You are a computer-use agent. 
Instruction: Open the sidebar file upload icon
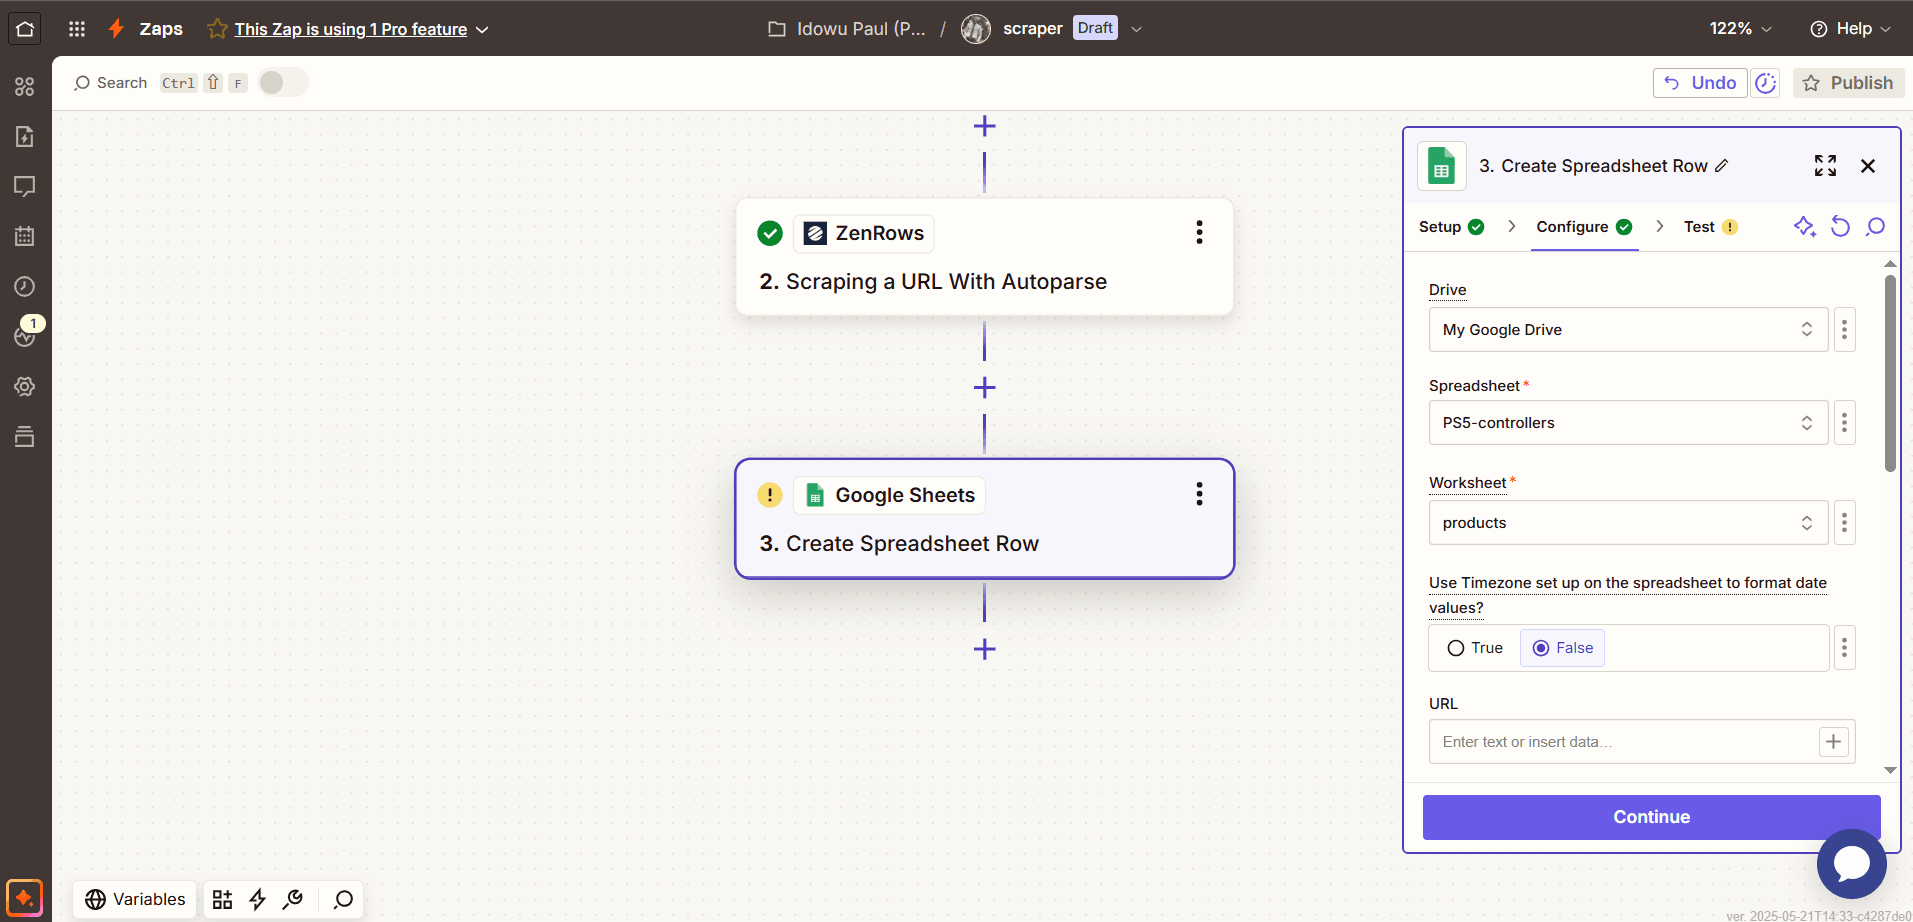(25, 137)
